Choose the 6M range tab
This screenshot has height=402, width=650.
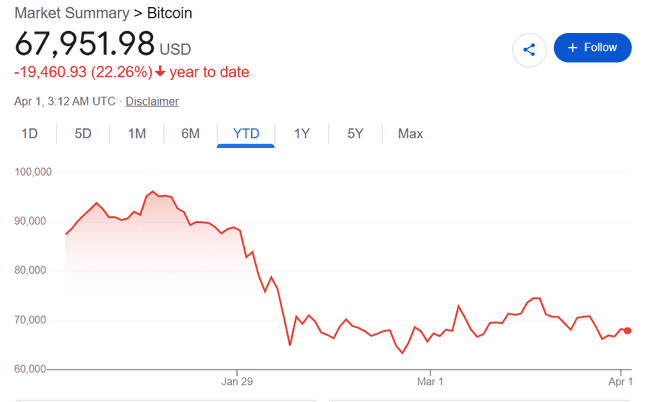point(190,133)
